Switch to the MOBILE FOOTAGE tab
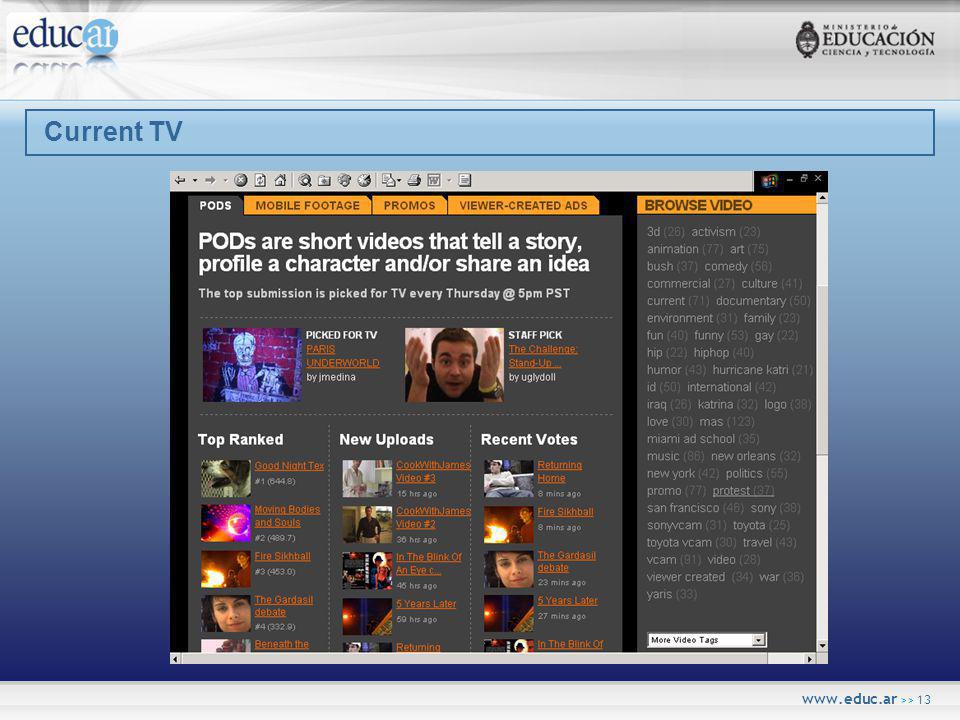960x720 pixels. point(307,206)
